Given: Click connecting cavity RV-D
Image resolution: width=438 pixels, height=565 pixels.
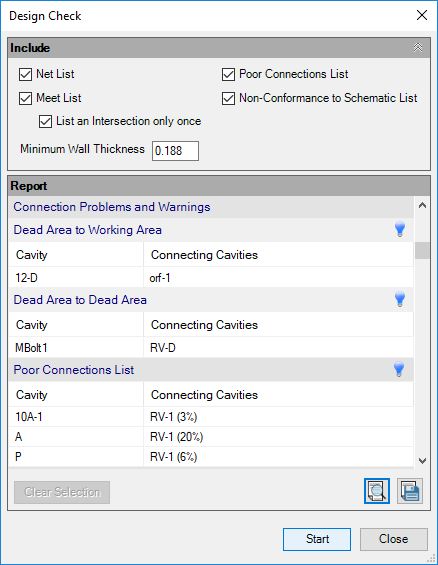Looking at the screenshot, I should point(278,347).
